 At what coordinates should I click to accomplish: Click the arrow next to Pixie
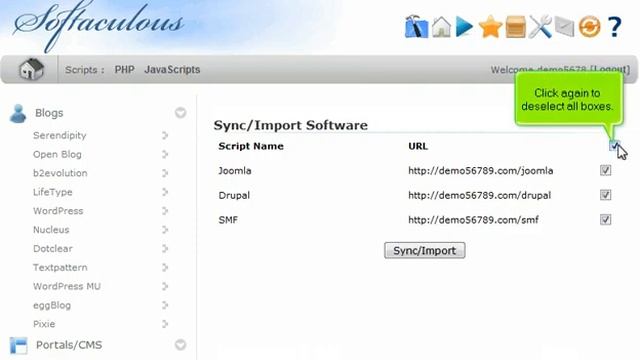point(165,324)
